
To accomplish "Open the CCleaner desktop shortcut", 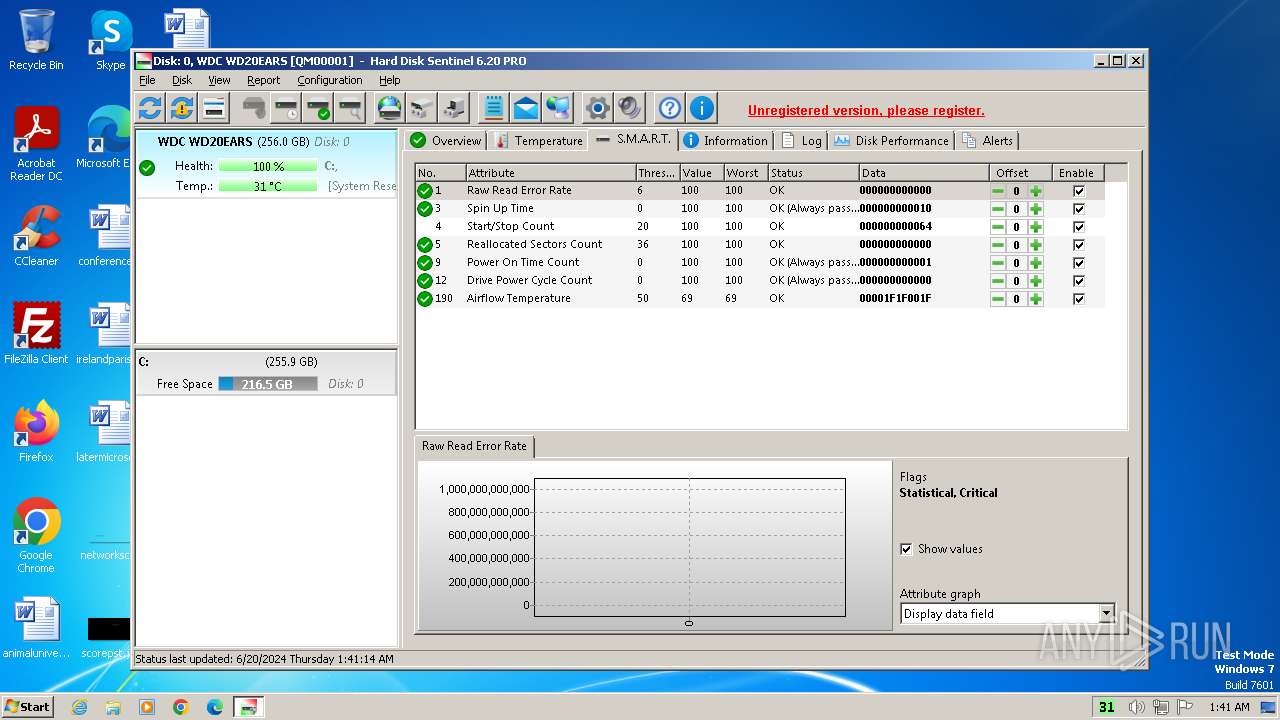I will coord(36,237).
